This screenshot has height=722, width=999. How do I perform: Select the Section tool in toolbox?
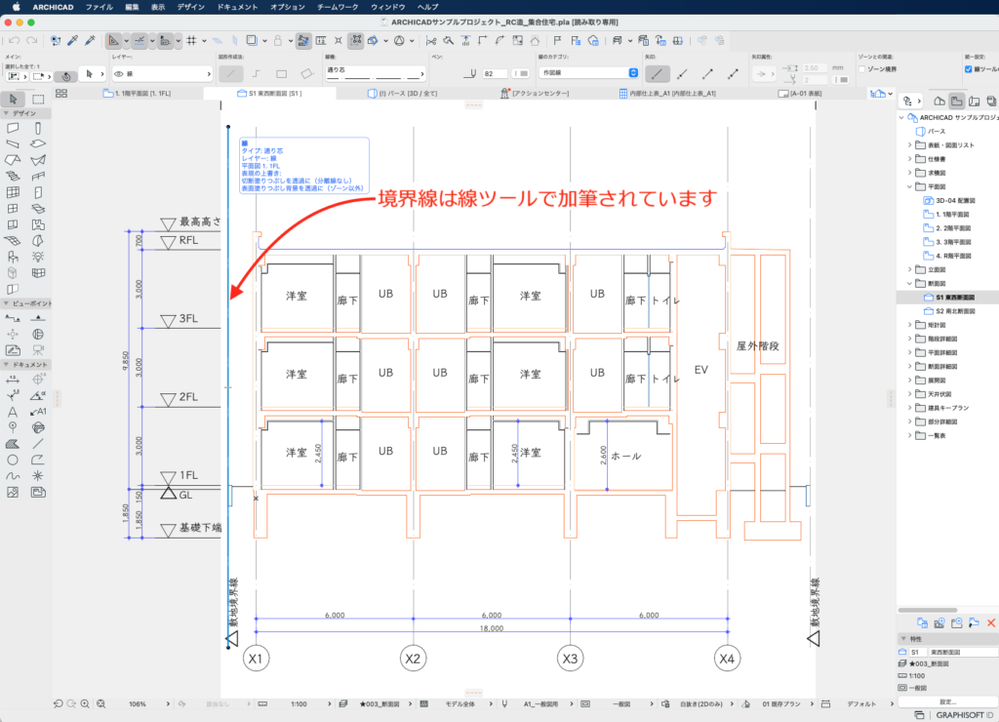[x=13, y=318]
